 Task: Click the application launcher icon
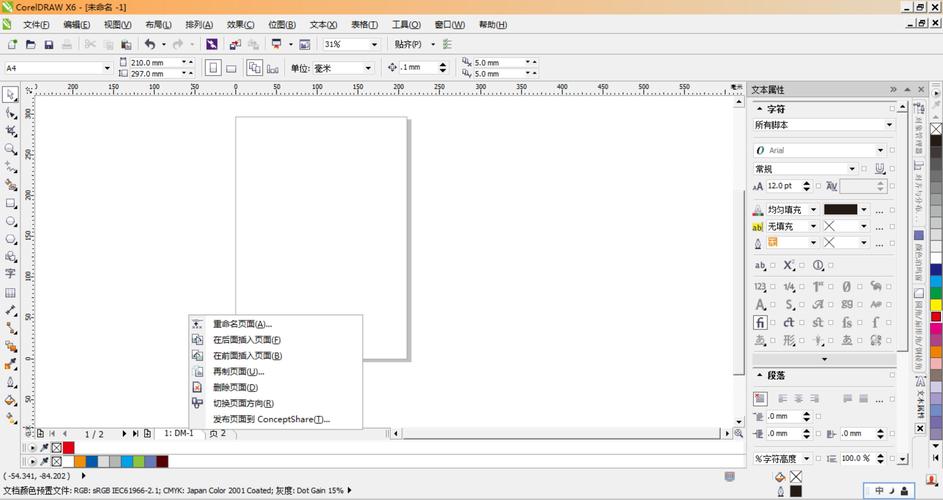point(277,45)
